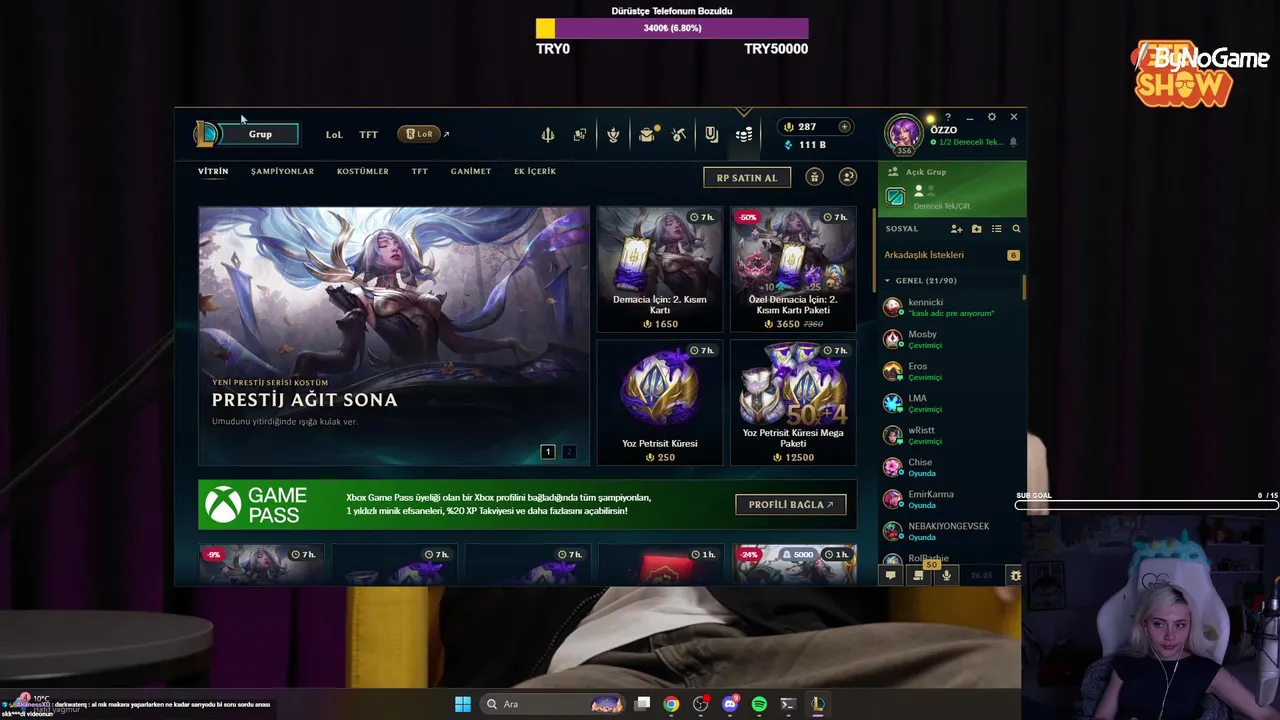This screenshot has height=720, width=1280.
Task: Select friend NEBAKIYONGEVSEK in list
Action: point(950,531)
